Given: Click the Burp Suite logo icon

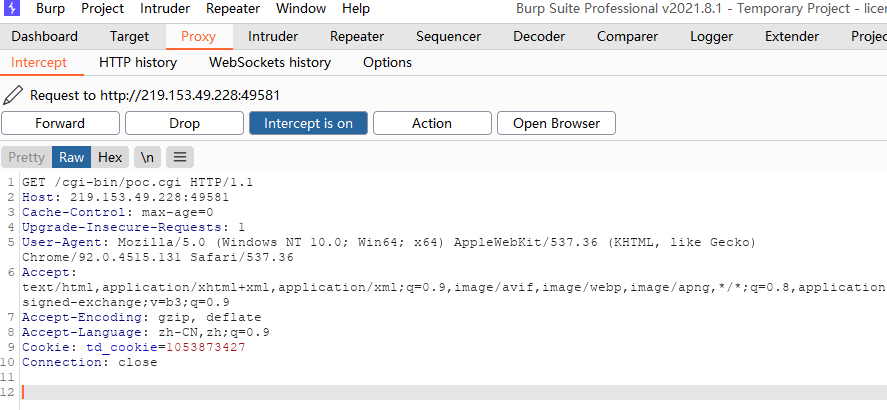Looking at the screenshot, I should [x=12, y=8].
